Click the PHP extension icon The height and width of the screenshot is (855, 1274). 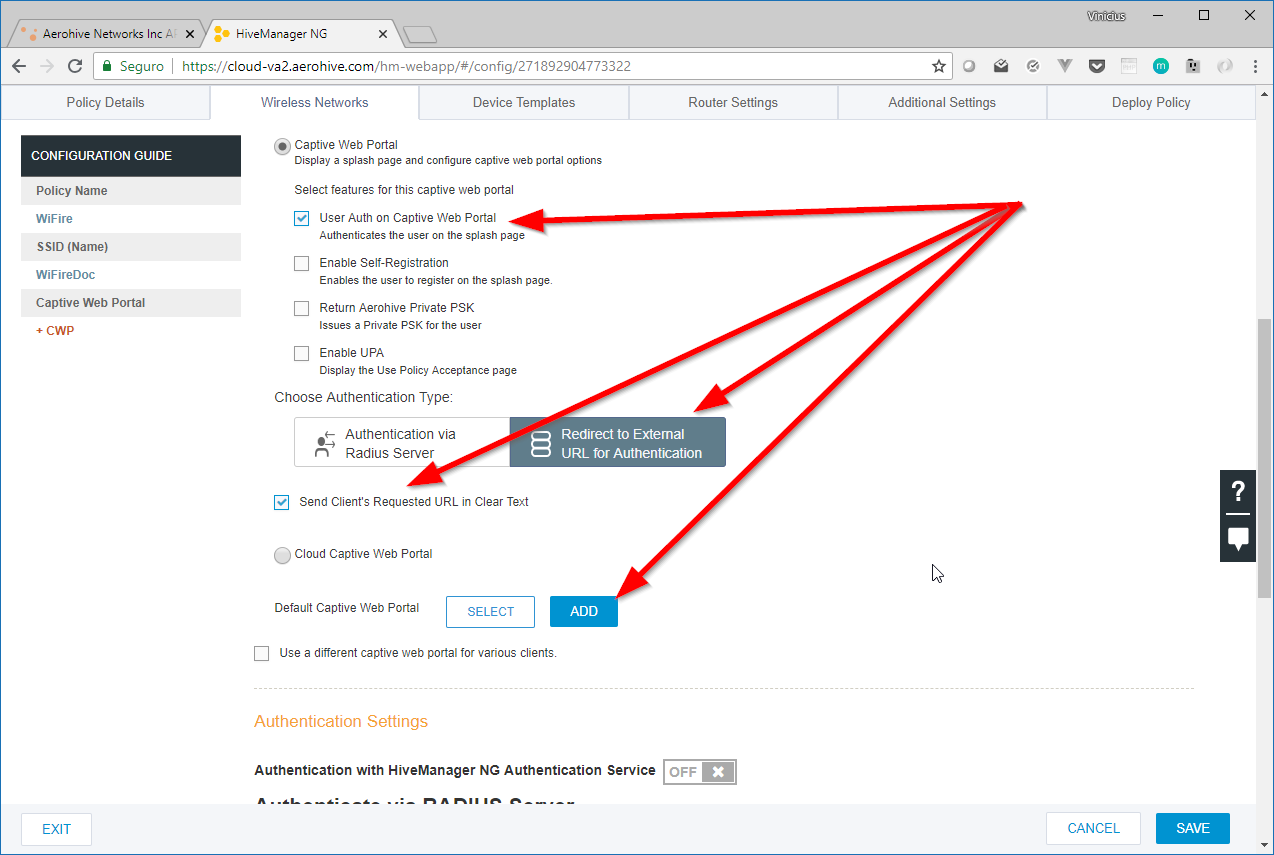tap(1128, 66)
